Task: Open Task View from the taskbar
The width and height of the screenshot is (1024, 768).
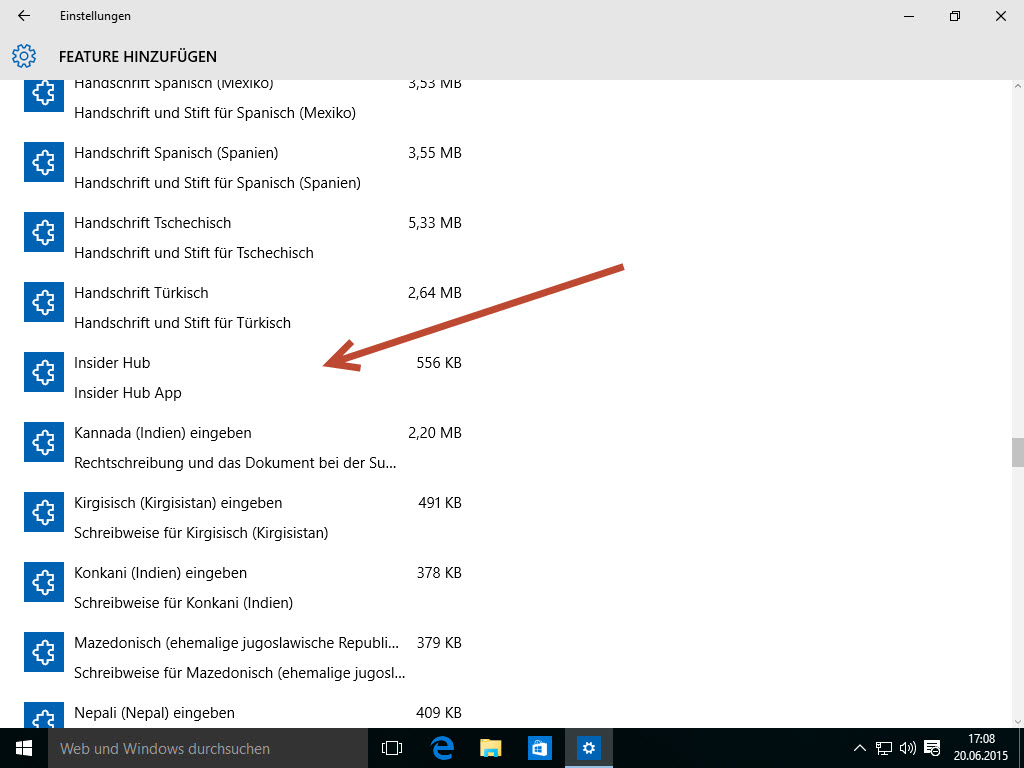Action: 392,748
